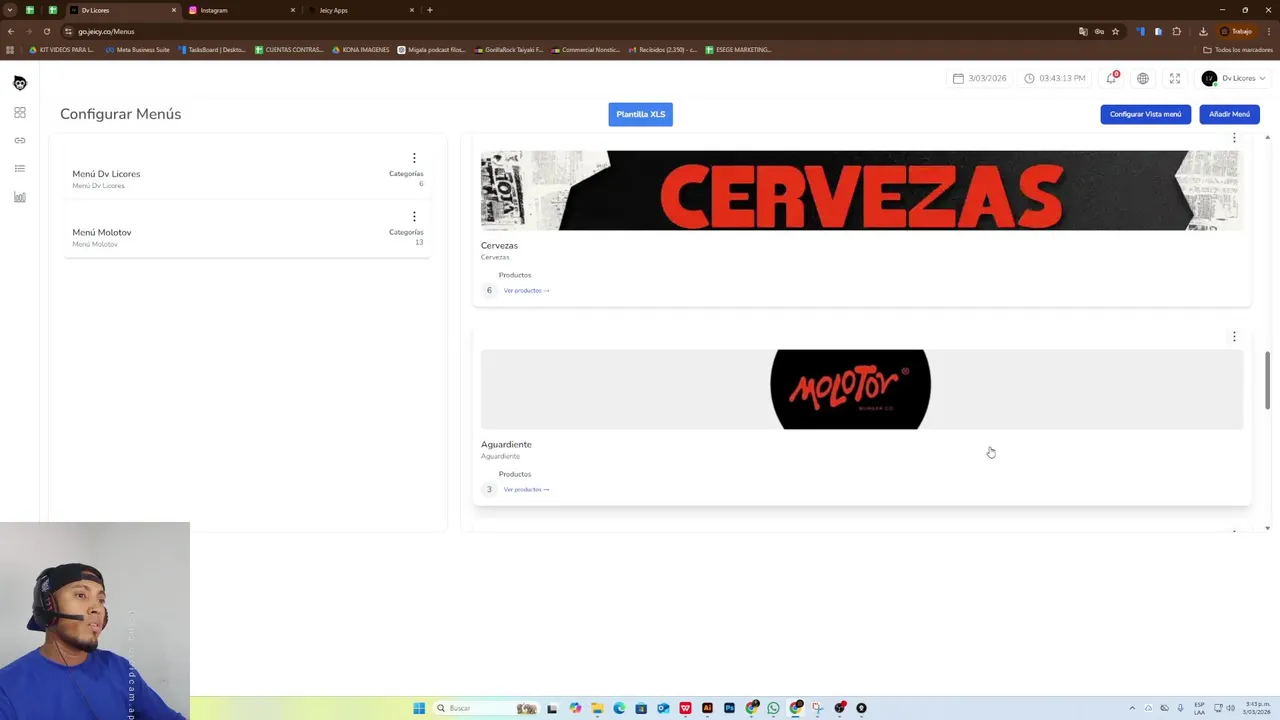This screenshot has width=1280, height=720.
Task: Open Illustrator from taskbar
Action: tap(707, 708)
